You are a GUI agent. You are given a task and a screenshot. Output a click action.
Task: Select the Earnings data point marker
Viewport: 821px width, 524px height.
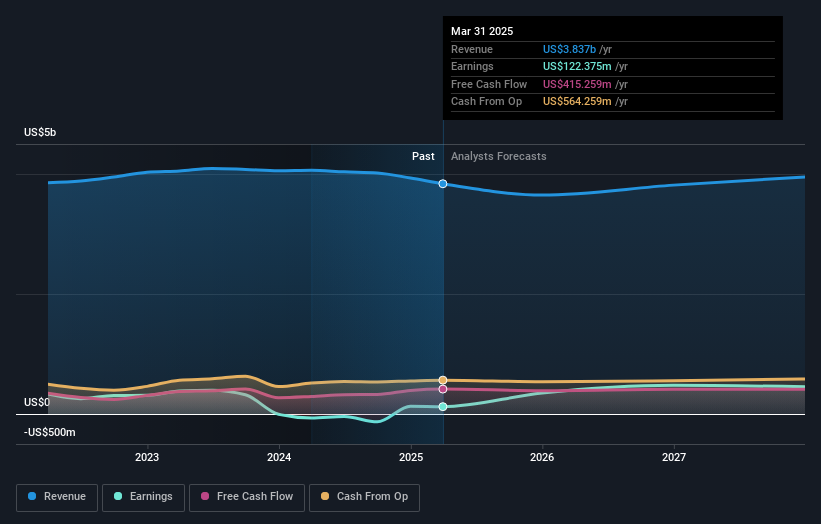(443, 407)
